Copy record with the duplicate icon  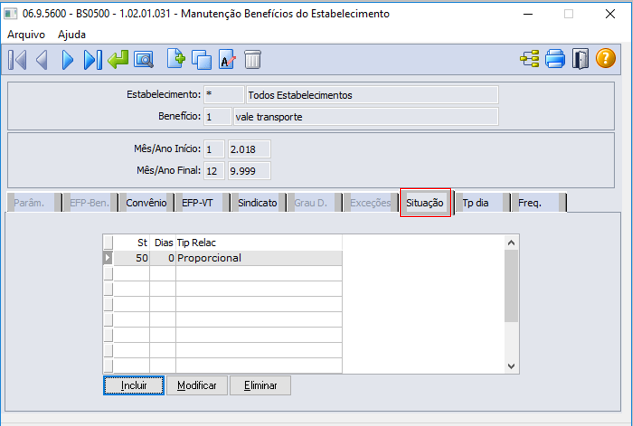[201, 60]
